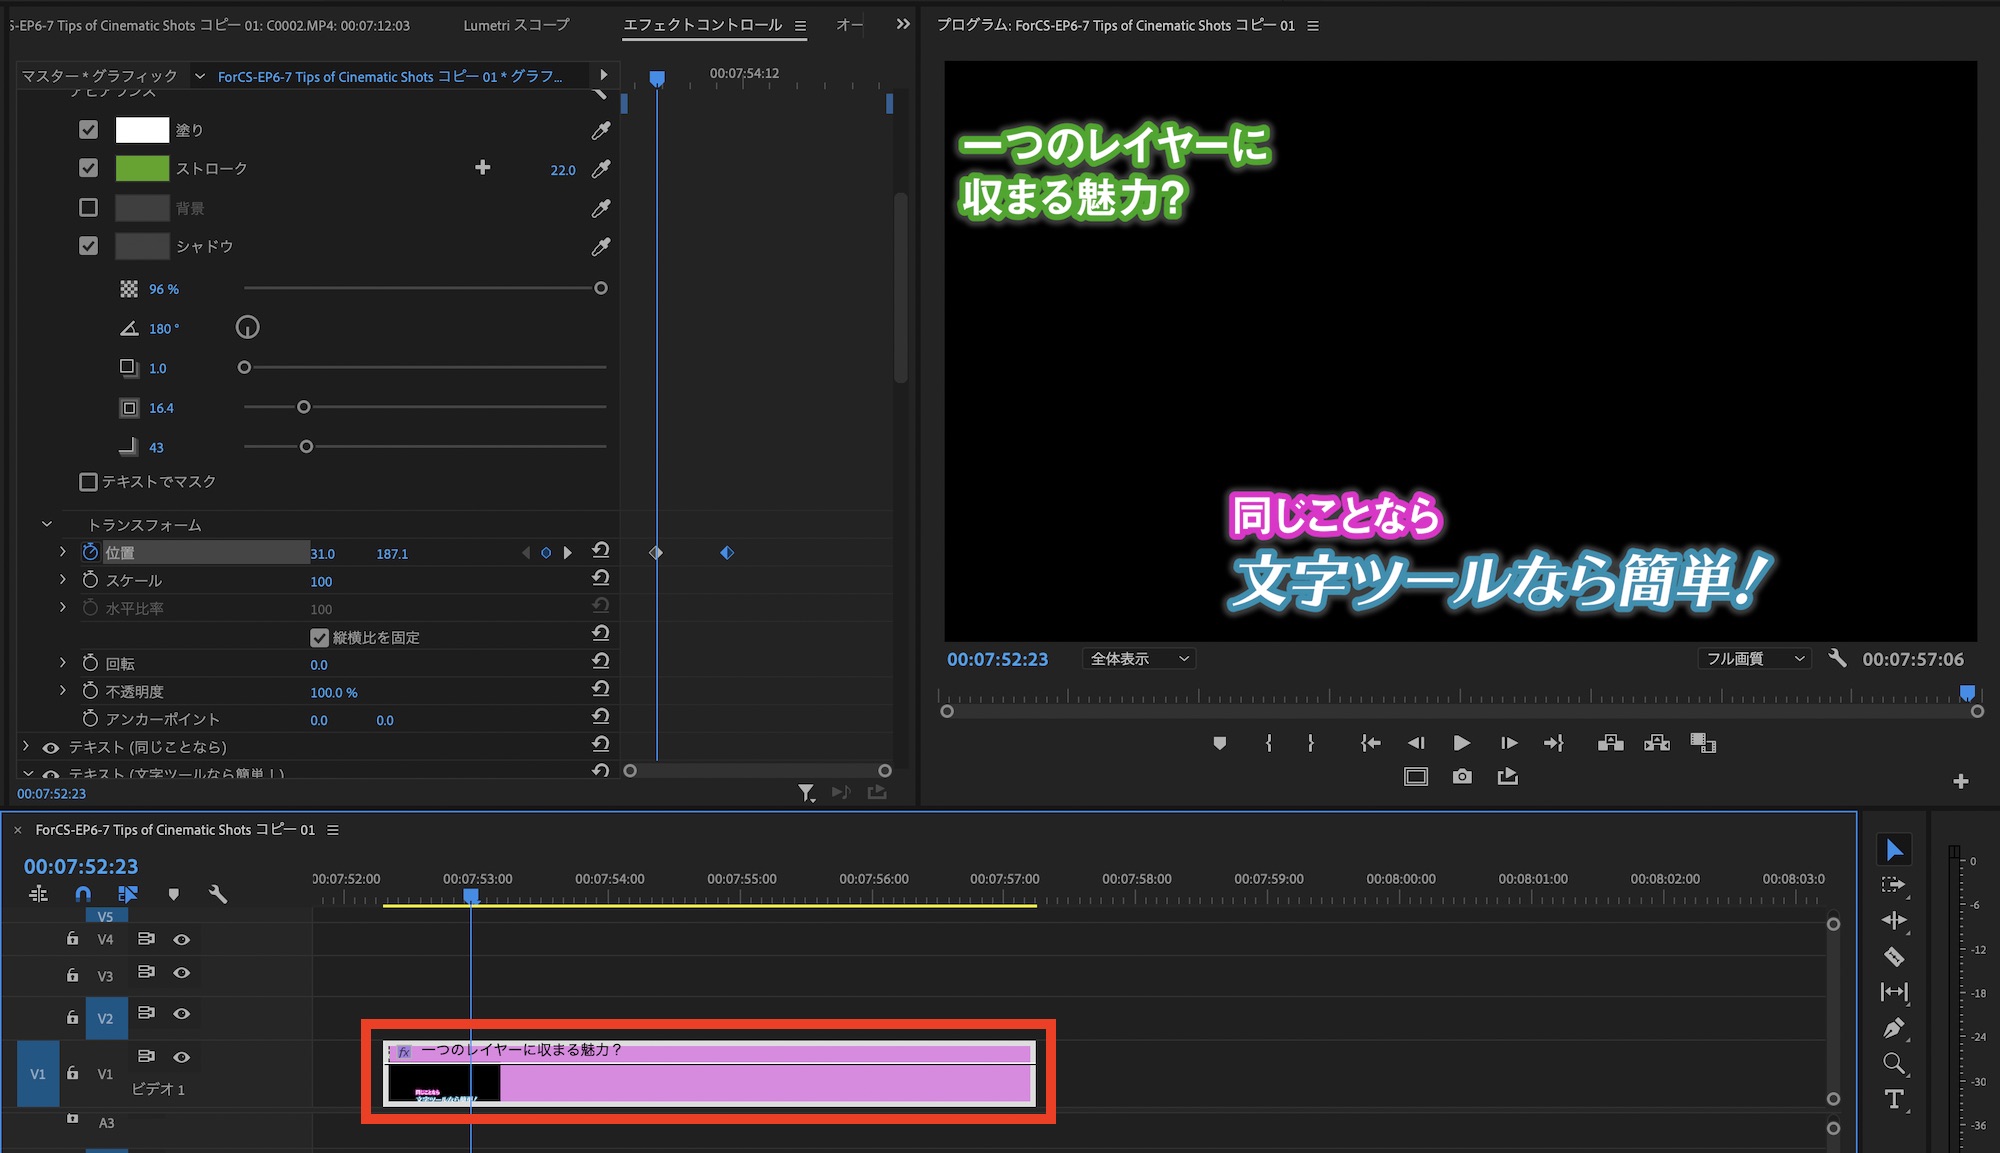Click the Export Frame camera icon
Viewport: 2000px width, 1153px height.
[1462, 777]
